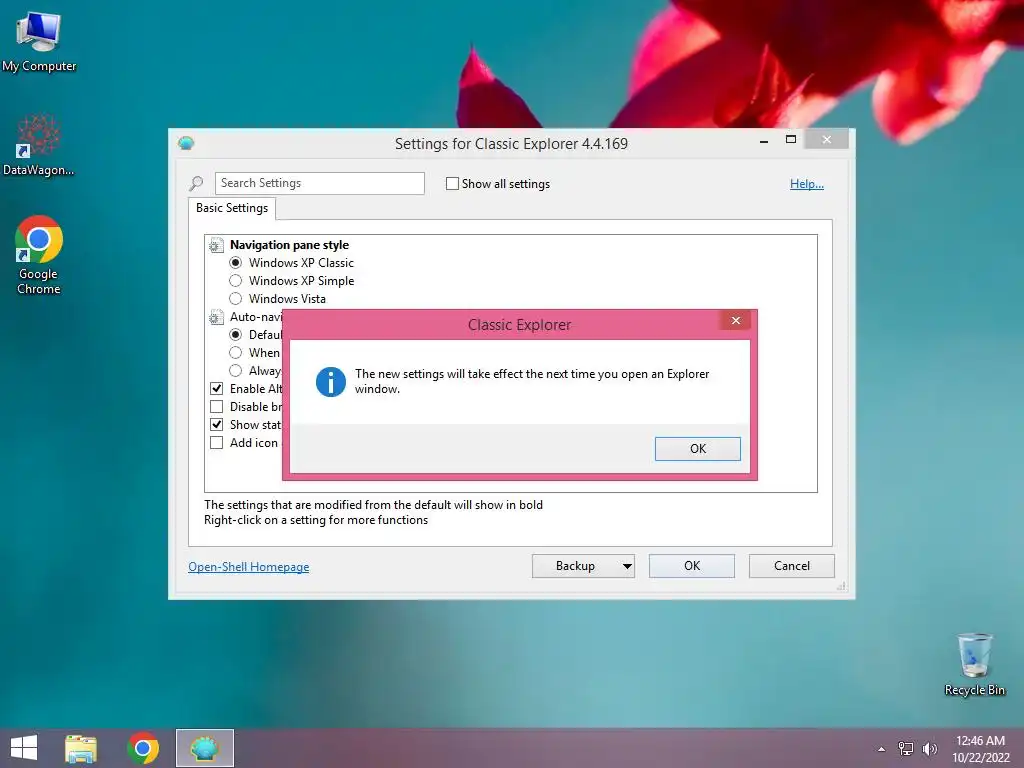Image resolution: width=1024 pixels, height=768 pixels.
Task: Select the Default auto-navigate radio option
Action: tap(236, 334)
